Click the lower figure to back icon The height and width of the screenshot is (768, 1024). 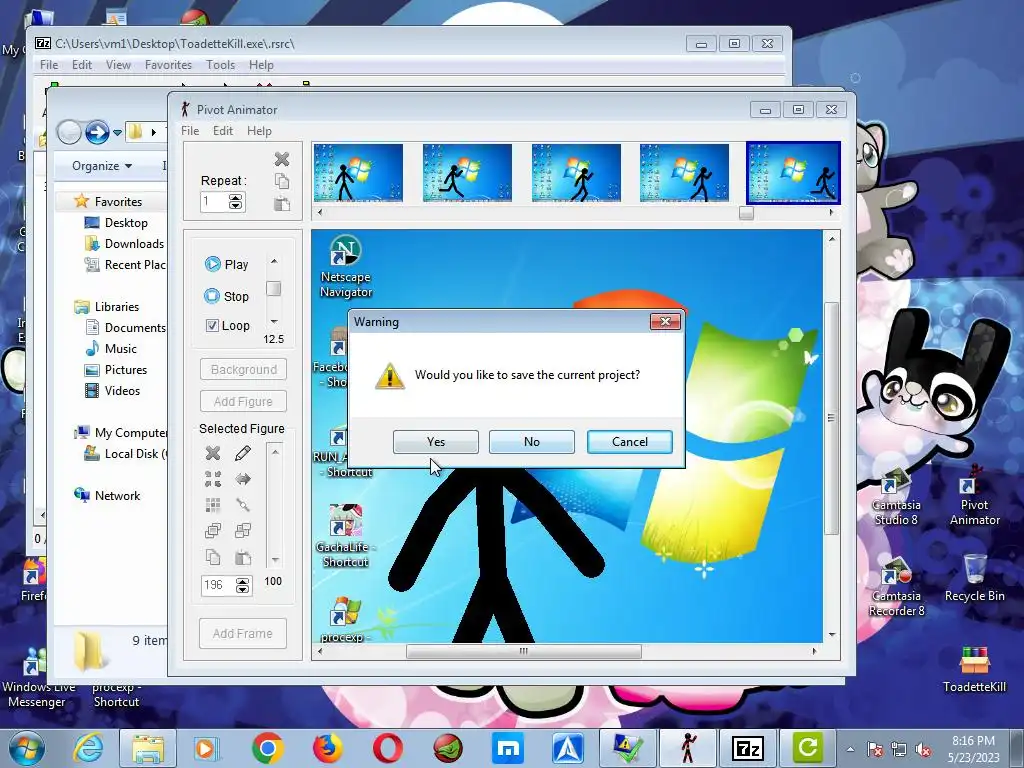tap(243, 531)
